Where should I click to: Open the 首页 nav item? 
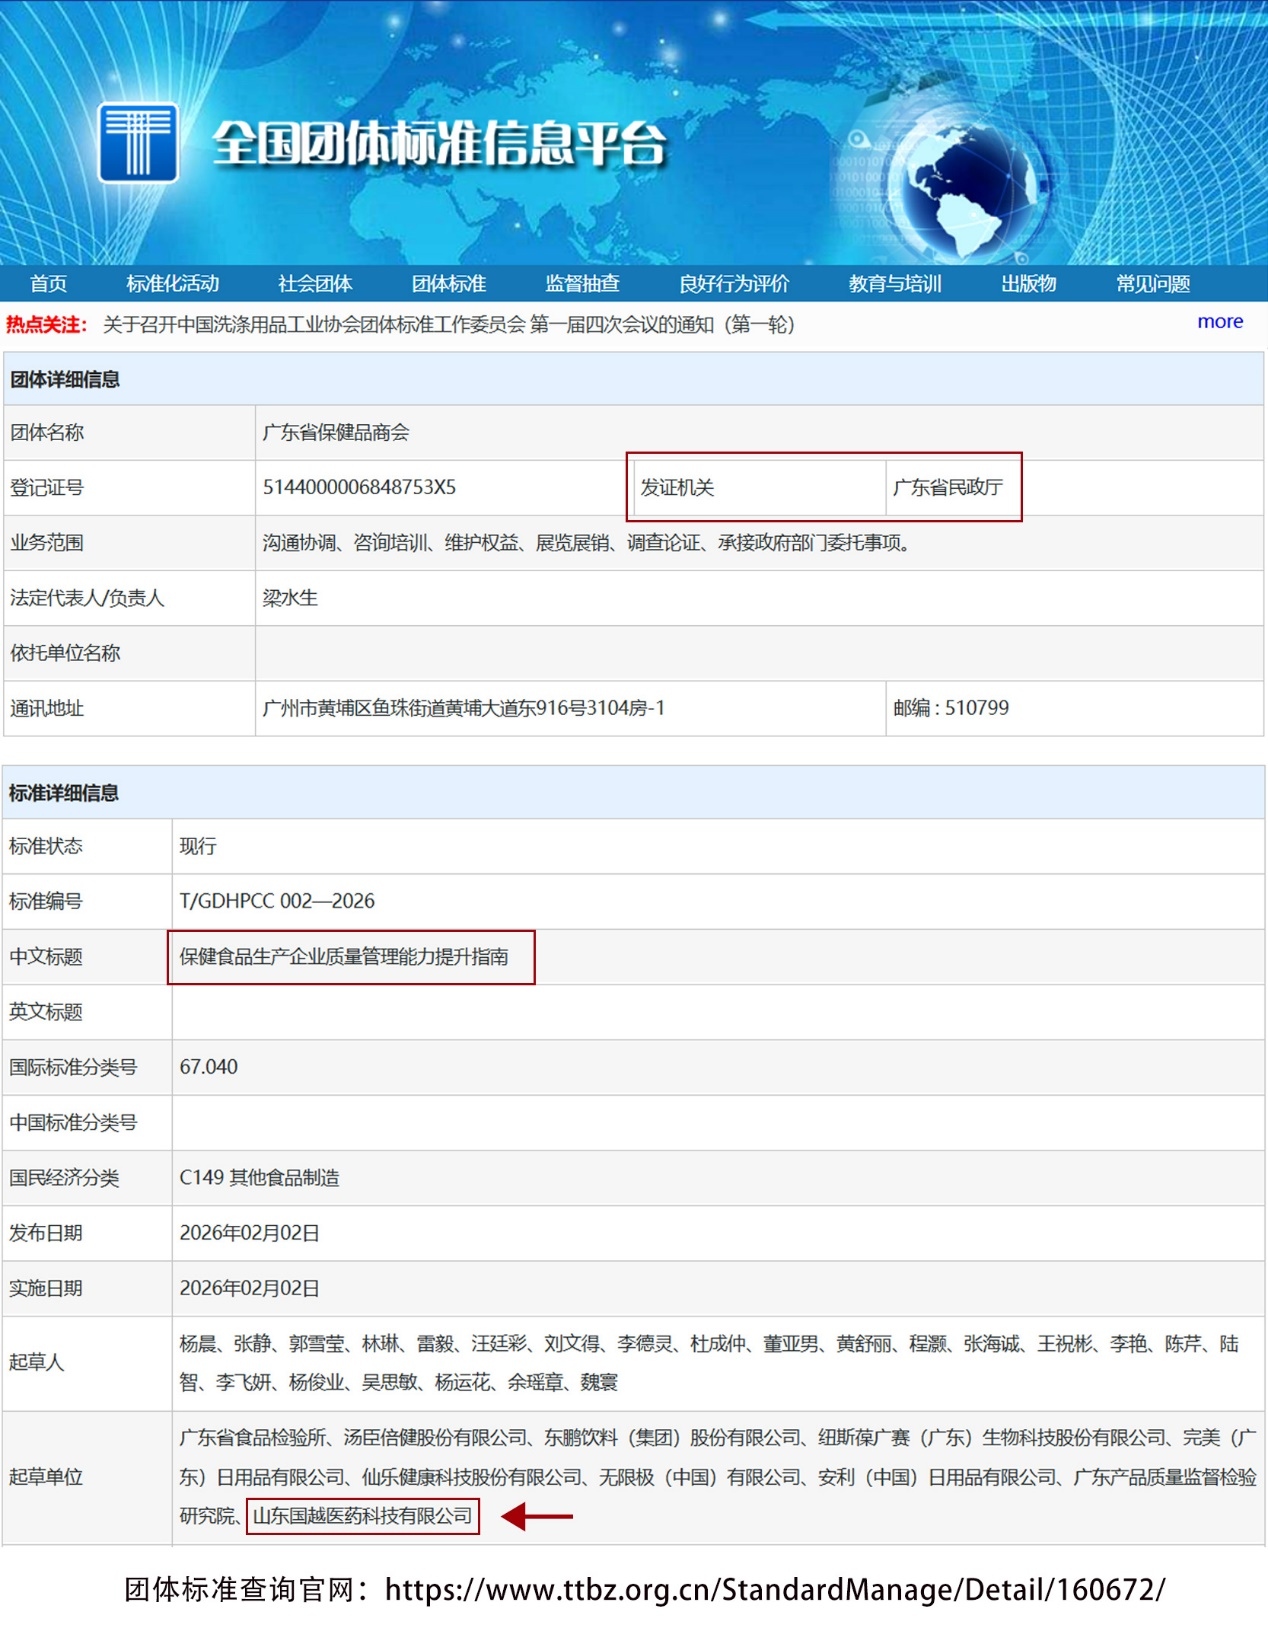tap(48, 284)
